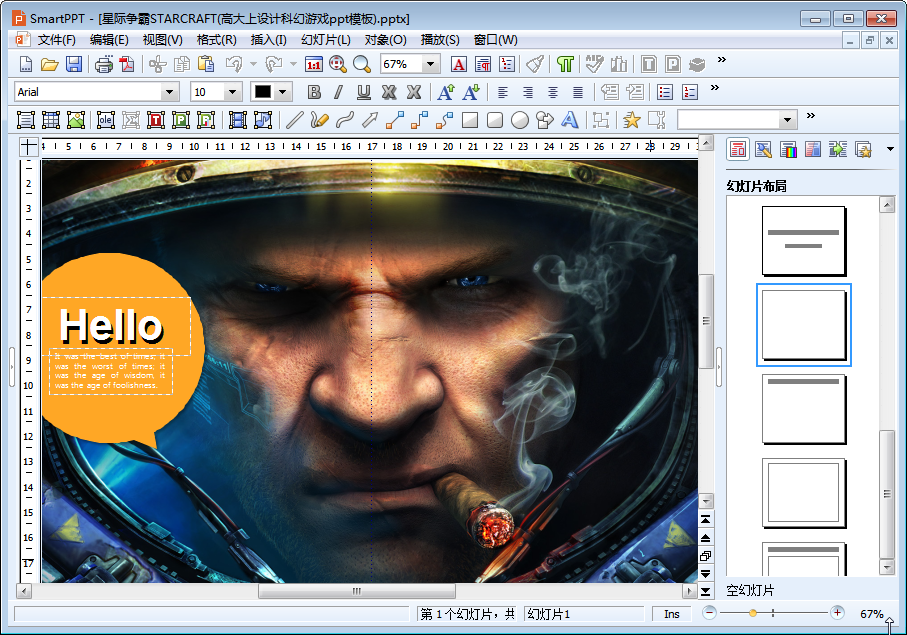The image size is (907, 635).
Task: Open the 文件(F) menu
Action: (x=57, y=40)
